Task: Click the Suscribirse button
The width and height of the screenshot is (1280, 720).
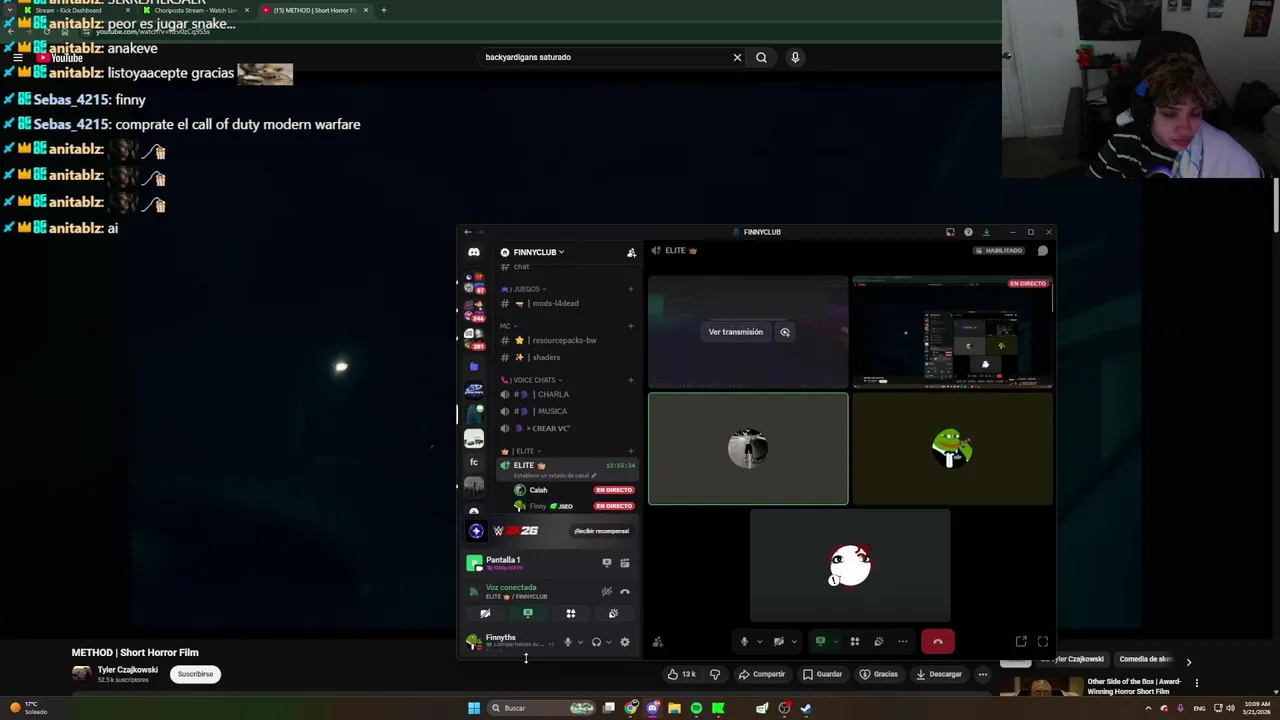Action: [195, 674]
